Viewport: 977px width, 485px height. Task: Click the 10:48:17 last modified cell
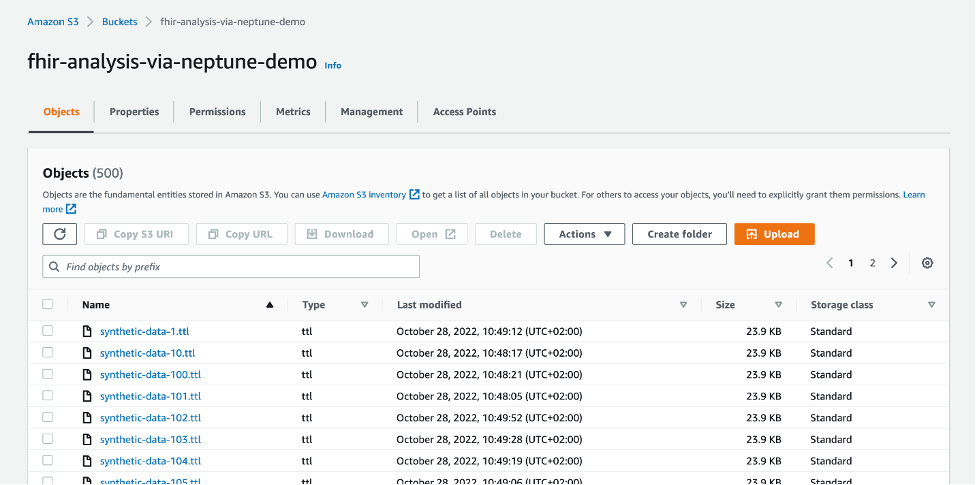(489, 353)
